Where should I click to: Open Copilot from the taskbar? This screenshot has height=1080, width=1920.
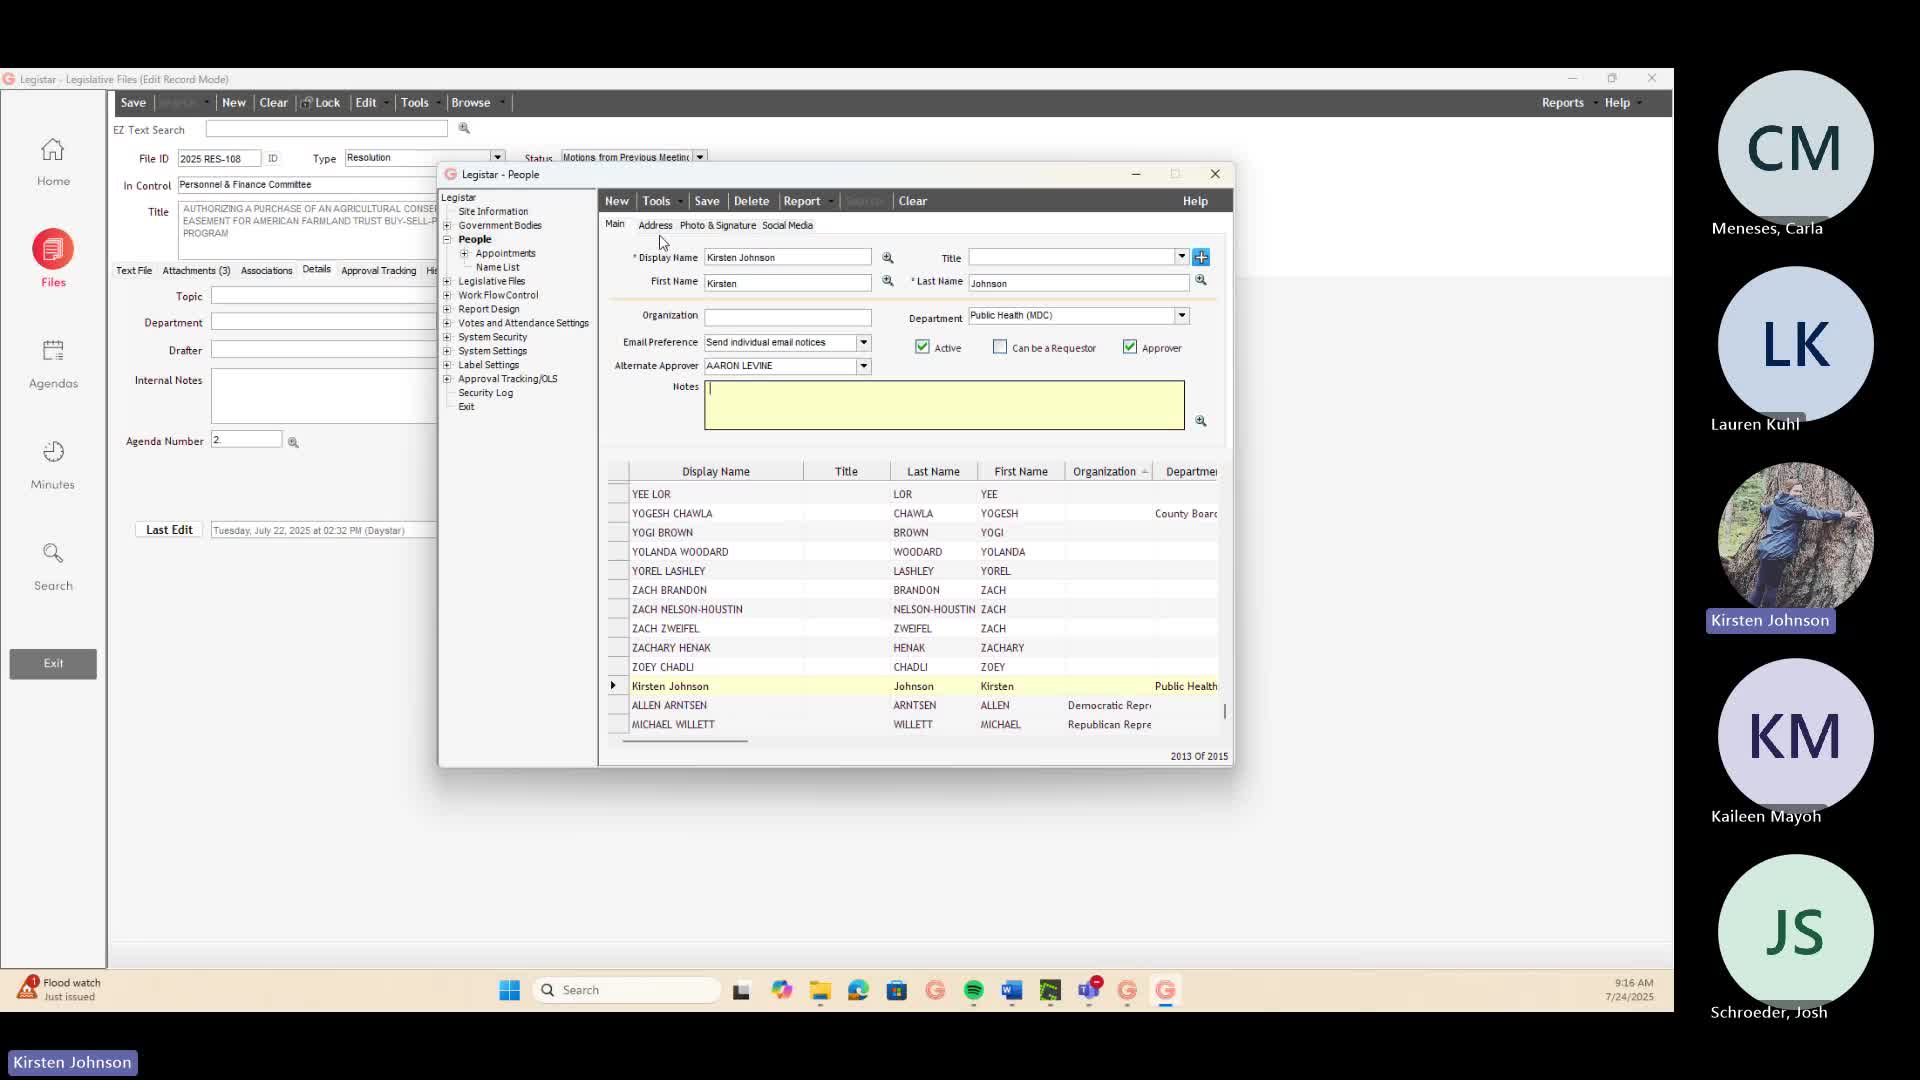(782, 990)
